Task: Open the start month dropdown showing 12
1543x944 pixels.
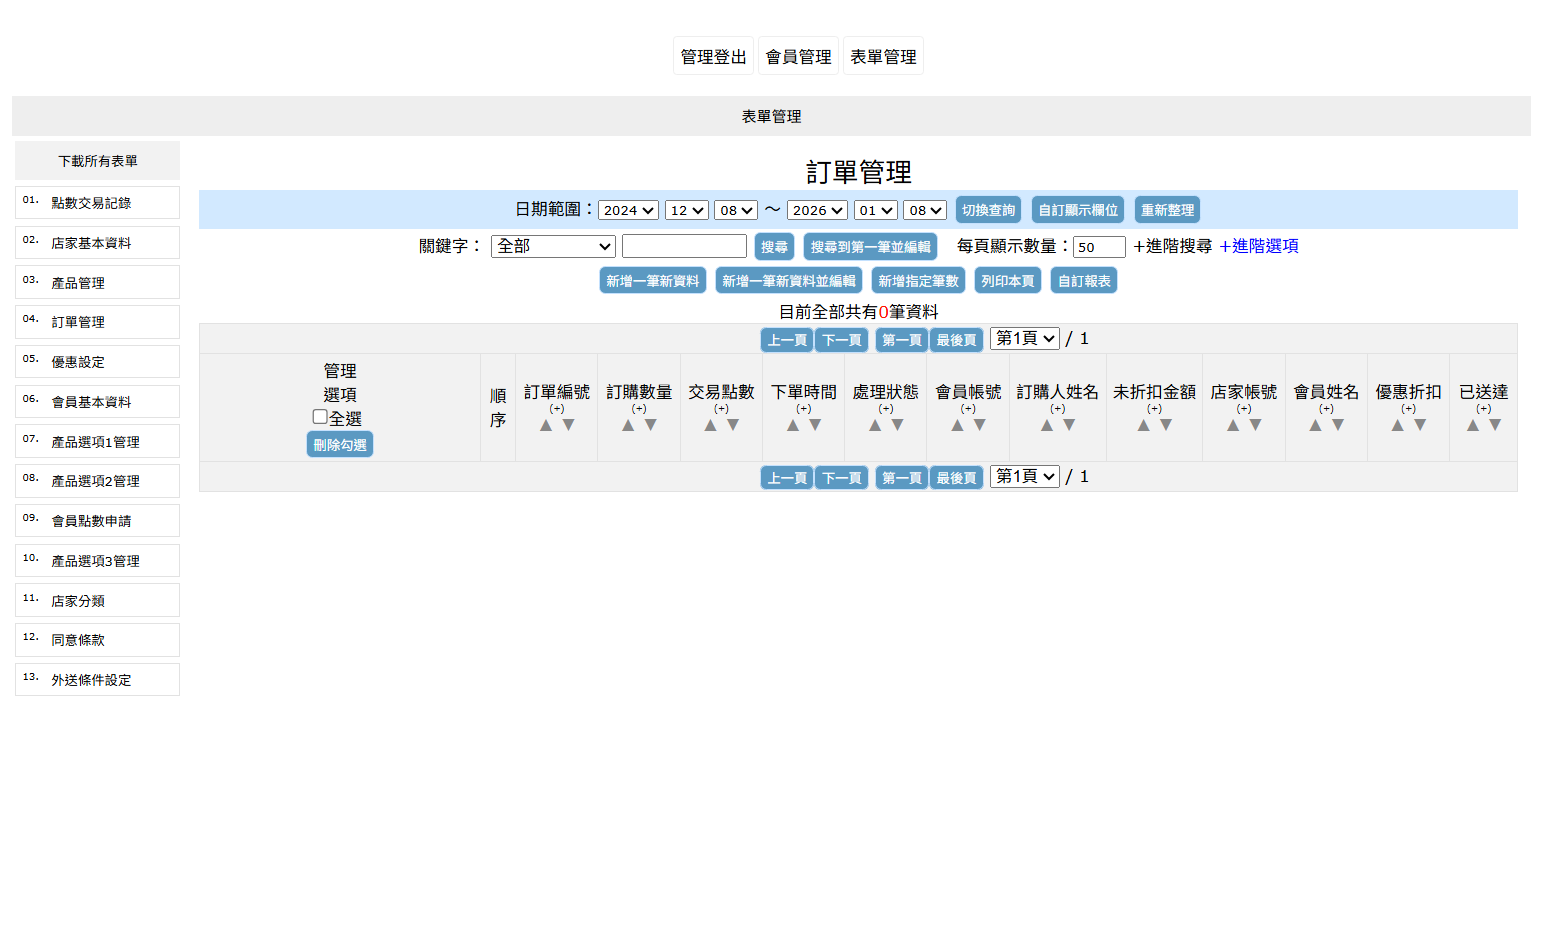Action: click(687, 210)
